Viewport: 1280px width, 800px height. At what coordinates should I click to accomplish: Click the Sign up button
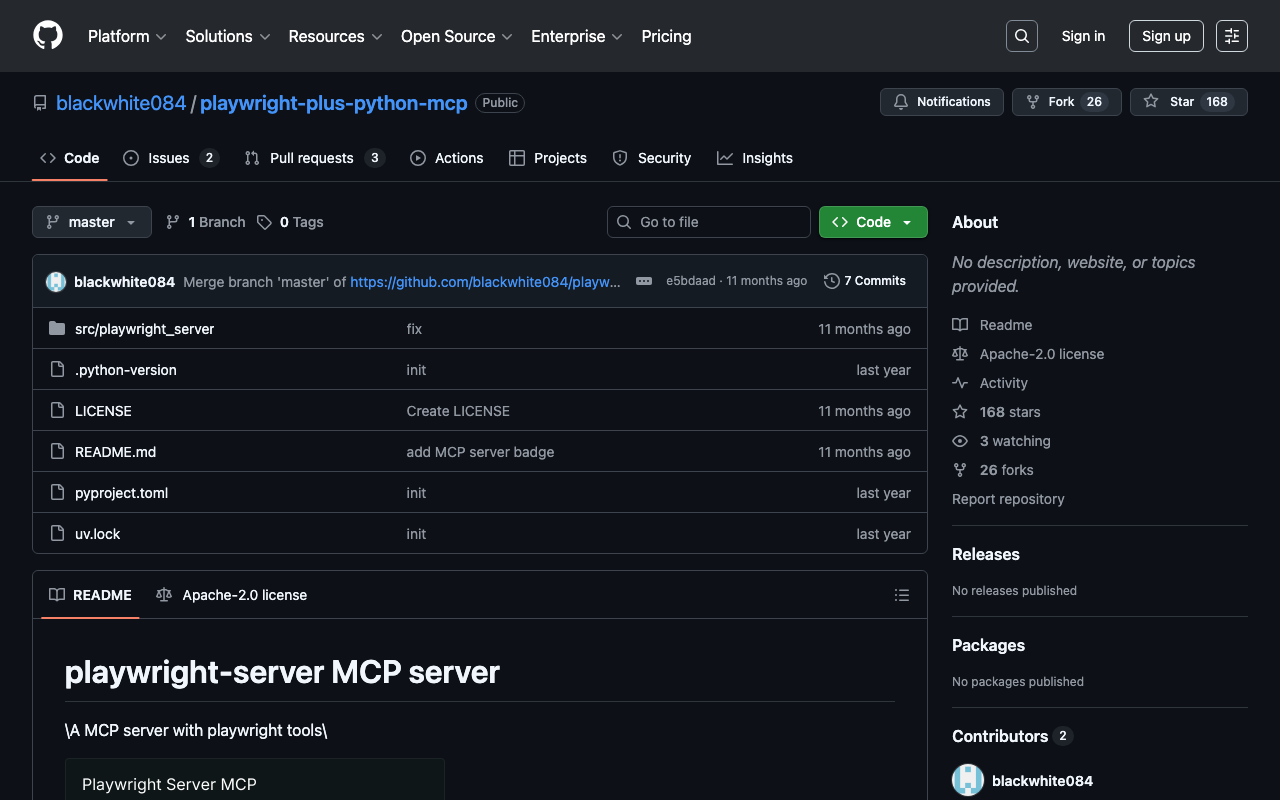pyautogui.click(x=1166, y=36)
